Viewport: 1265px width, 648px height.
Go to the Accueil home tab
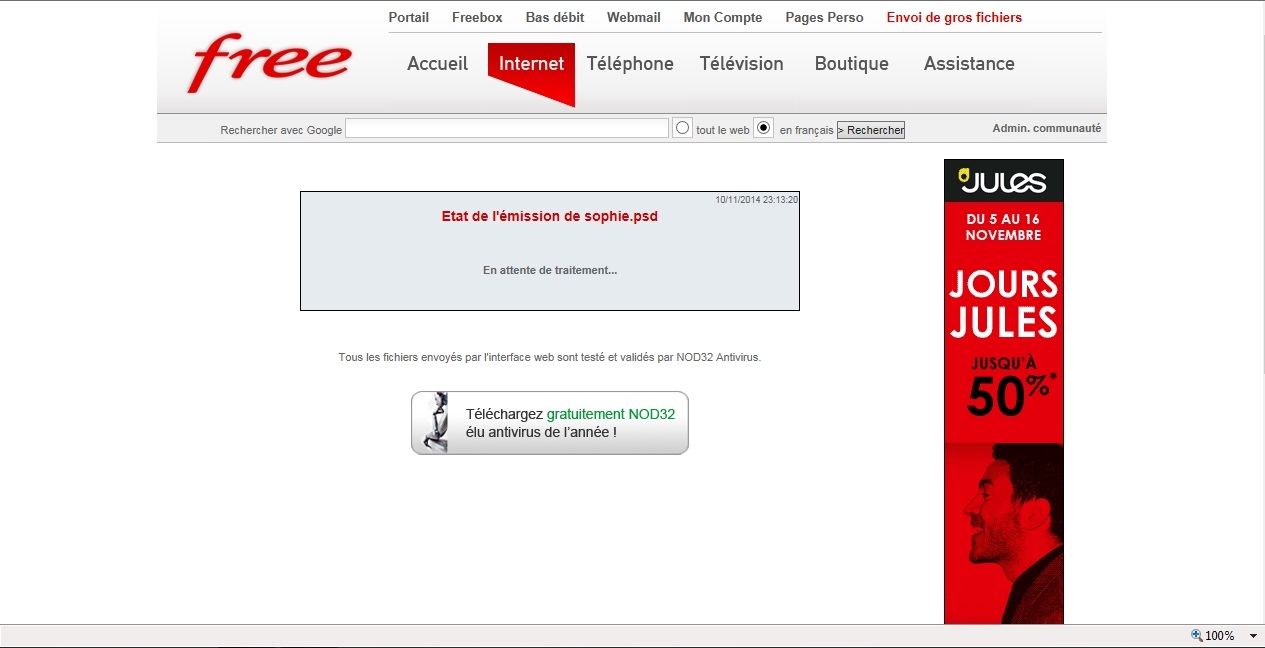click(437, 64)
